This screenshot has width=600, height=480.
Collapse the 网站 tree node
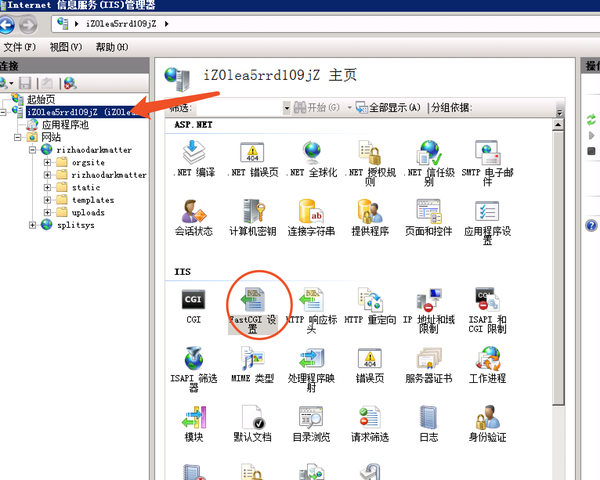point(18,137)
